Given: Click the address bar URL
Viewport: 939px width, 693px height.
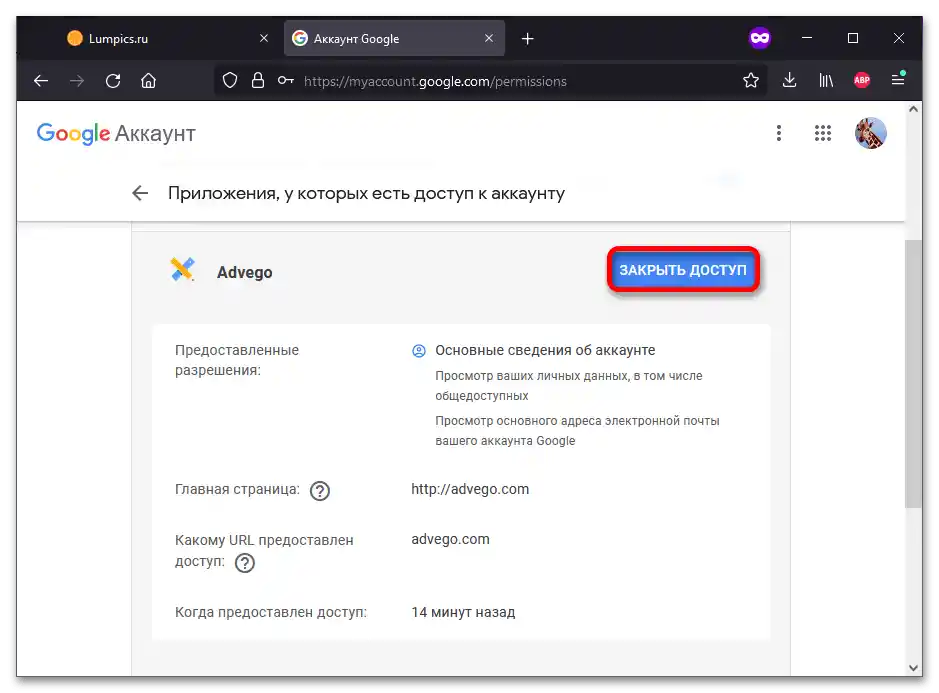Looking at the screenshot, I should click(435, 81).
